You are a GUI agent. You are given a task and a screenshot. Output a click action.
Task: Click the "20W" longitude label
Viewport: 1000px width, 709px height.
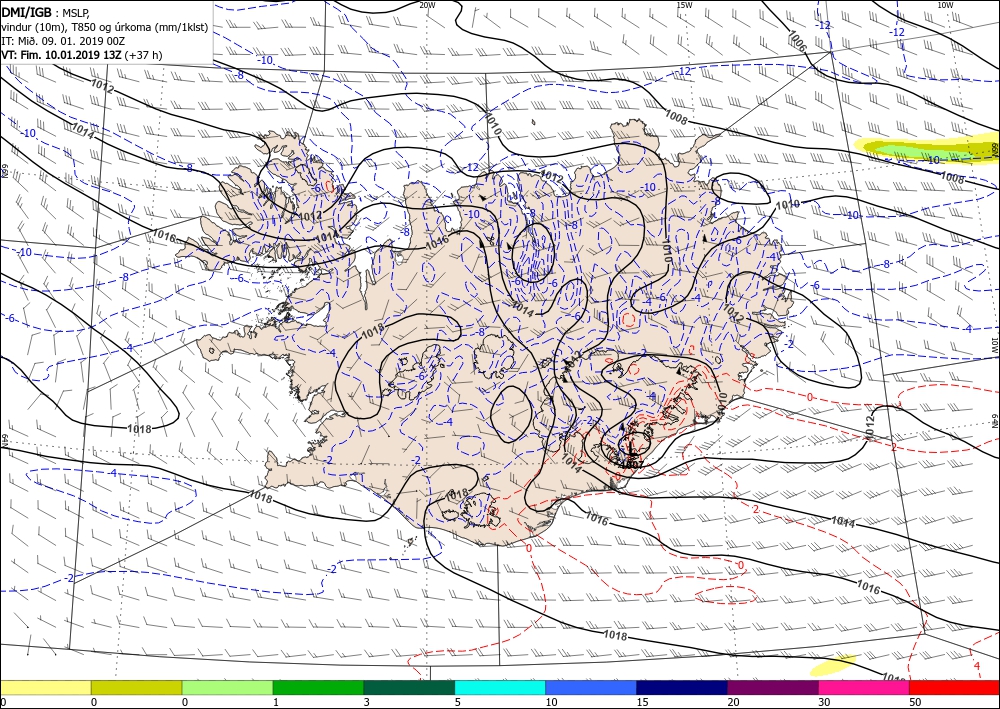pyautogui.click(x=427, y=5)
